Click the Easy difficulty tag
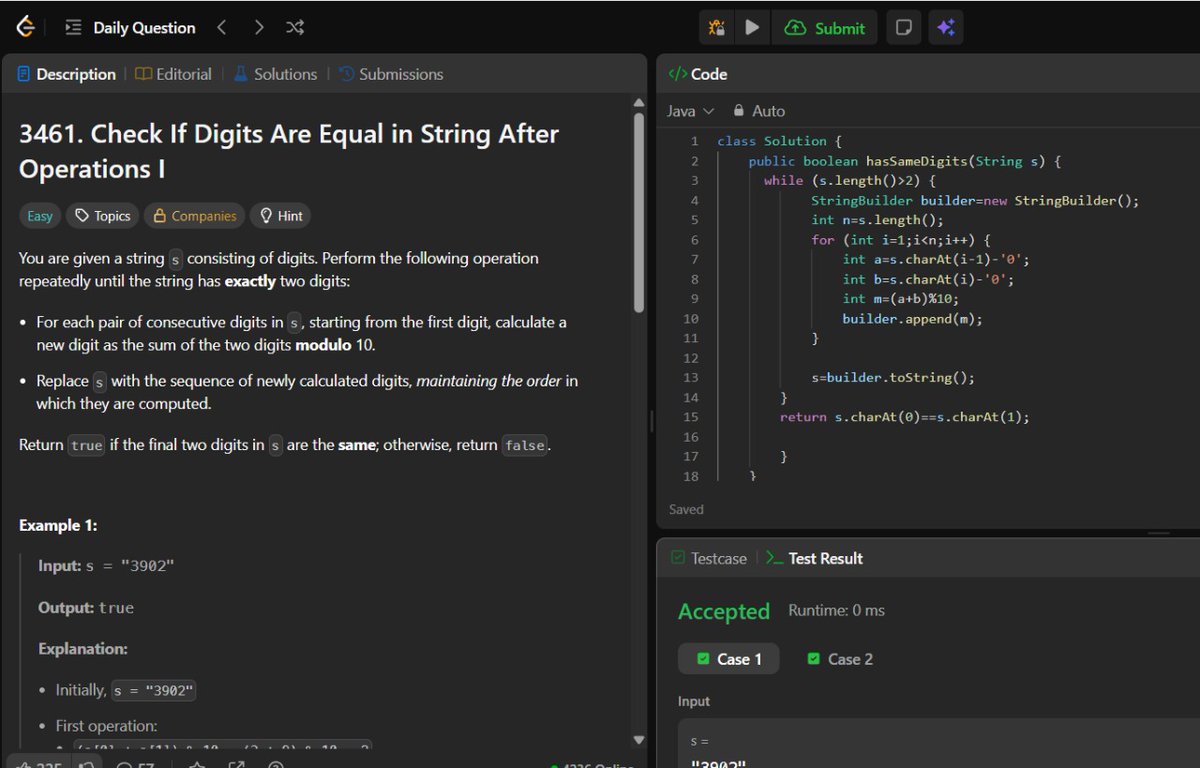This screenshot has width=1200, height=768. click(40, 215)
